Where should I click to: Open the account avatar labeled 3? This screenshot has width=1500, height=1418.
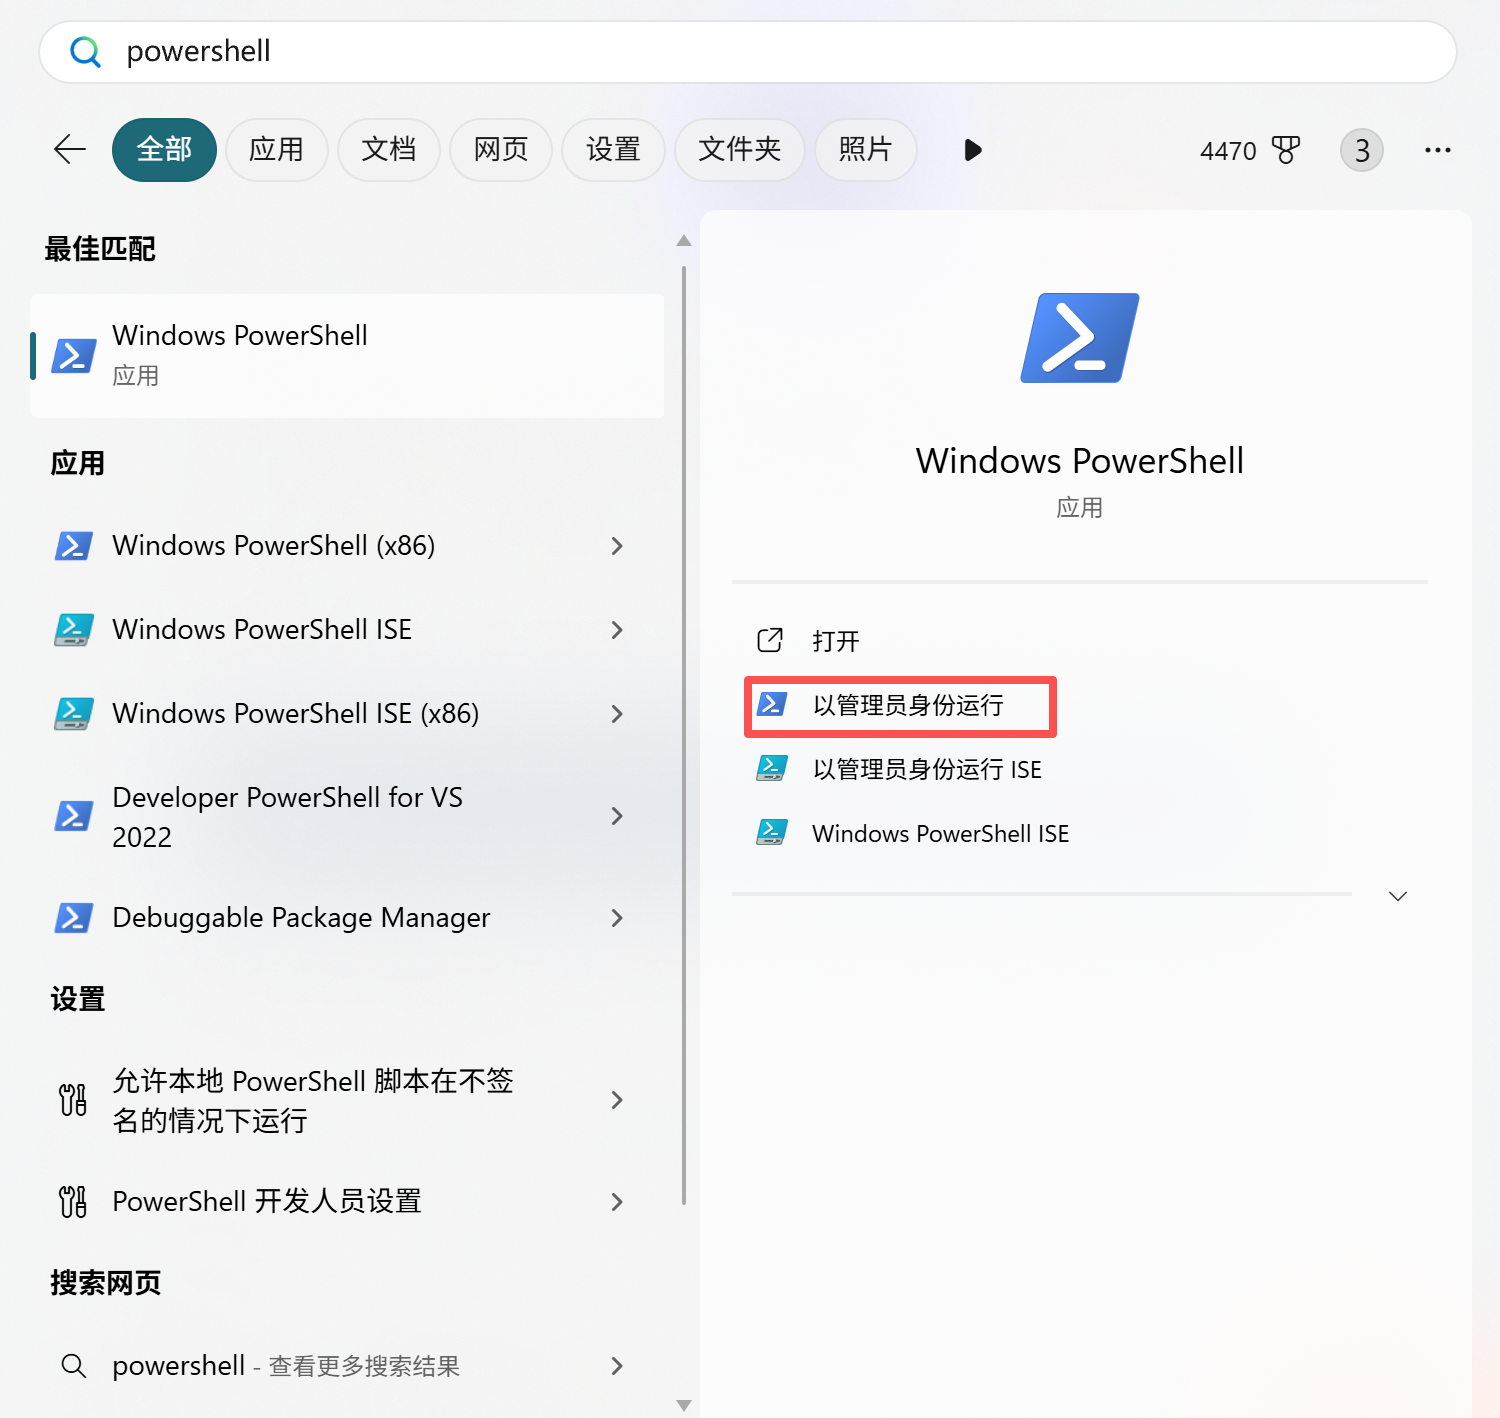click(1362, 150)
